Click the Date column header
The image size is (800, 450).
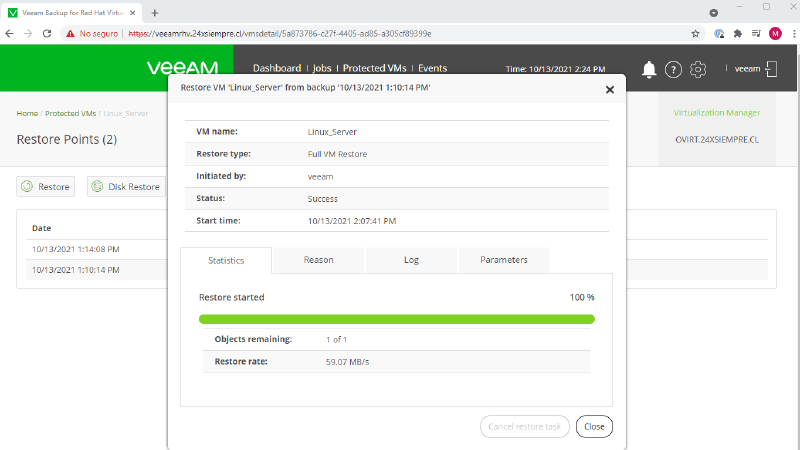[41, 228]
